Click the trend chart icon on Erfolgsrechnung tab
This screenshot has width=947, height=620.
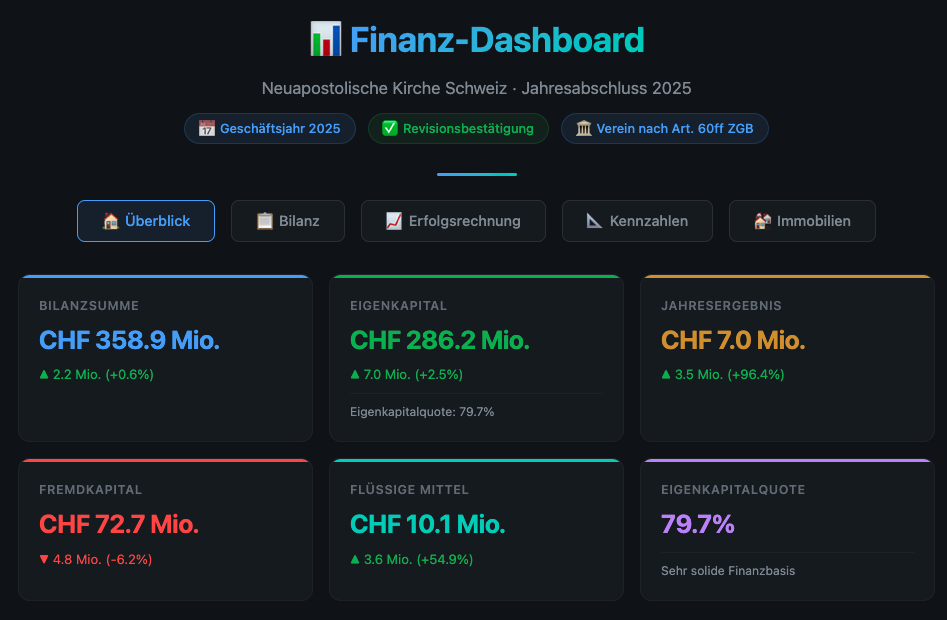(394, 221)
